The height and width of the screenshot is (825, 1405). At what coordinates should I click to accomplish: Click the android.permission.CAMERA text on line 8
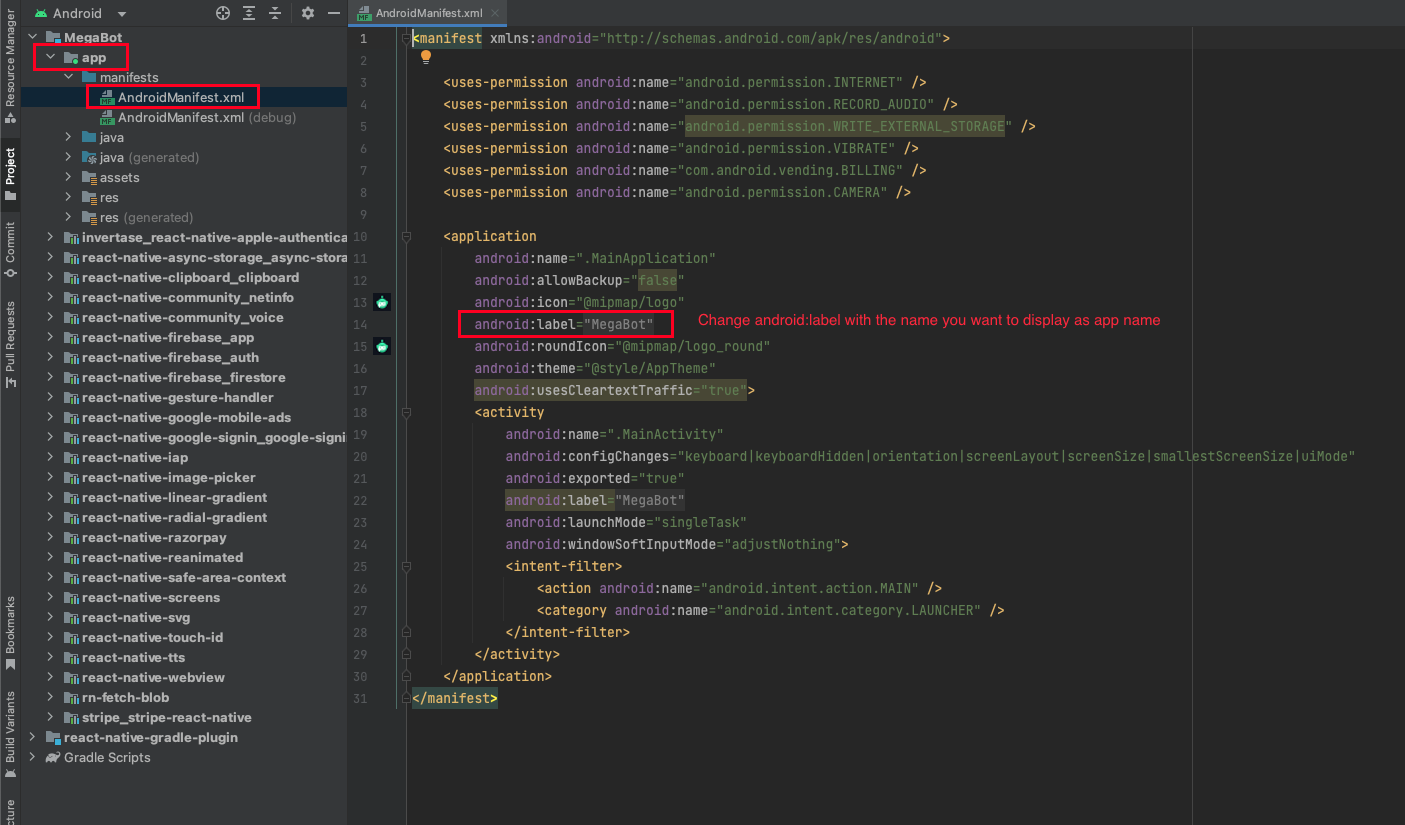point(782,192)
